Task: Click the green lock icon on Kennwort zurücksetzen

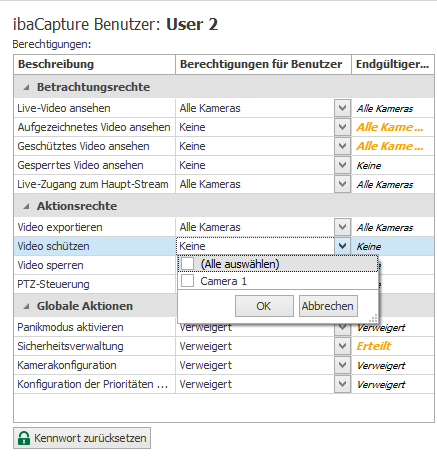Action: (x=24, y=438)
